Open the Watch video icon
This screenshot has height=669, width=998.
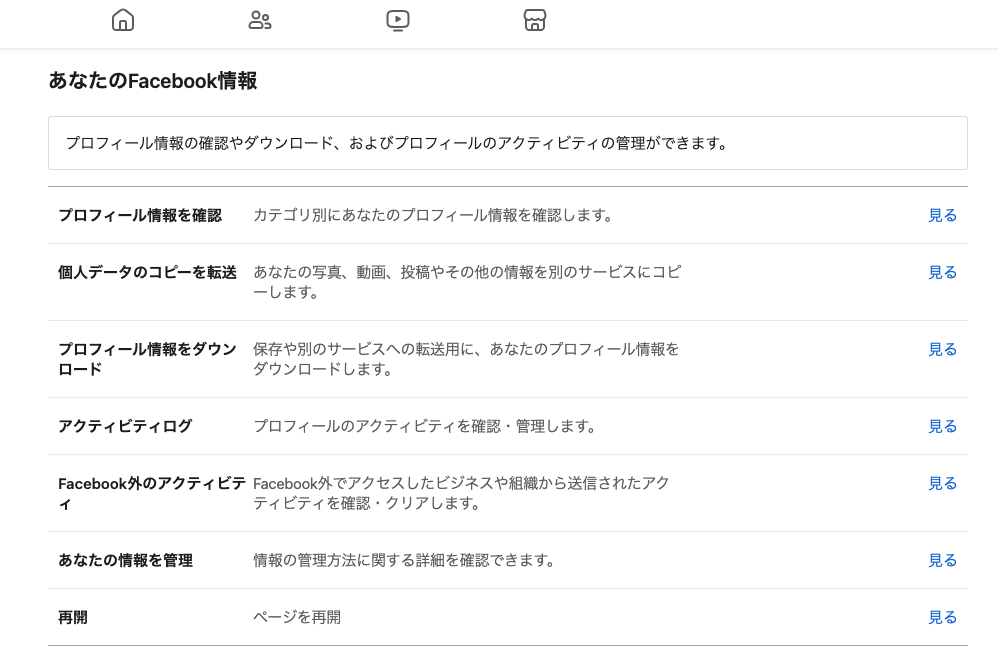[398, 20]
